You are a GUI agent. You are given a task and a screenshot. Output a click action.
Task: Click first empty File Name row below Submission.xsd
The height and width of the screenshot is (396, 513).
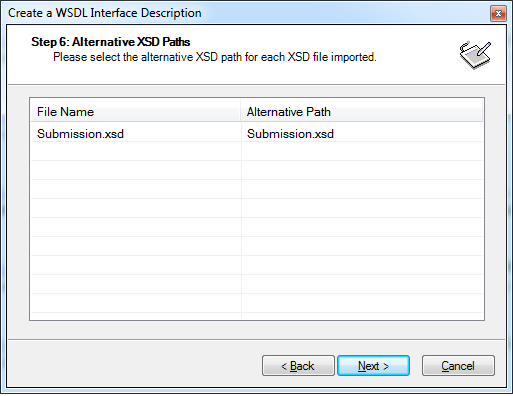coord(136,151)
